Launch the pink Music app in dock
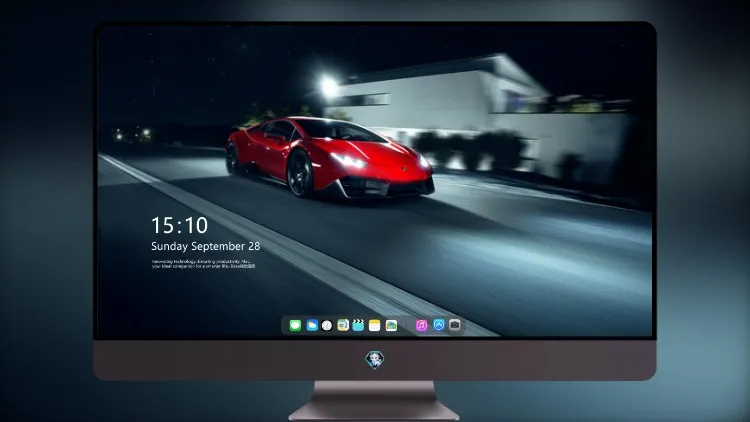The image size is (750, 422). (421, 325)
